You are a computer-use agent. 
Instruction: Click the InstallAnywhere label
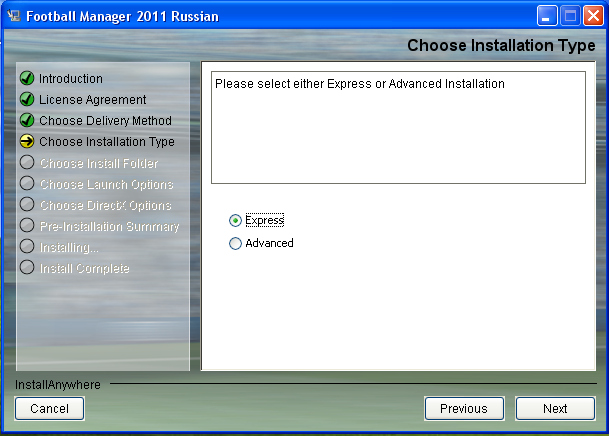pyautogui.click(x=58, y=385)
